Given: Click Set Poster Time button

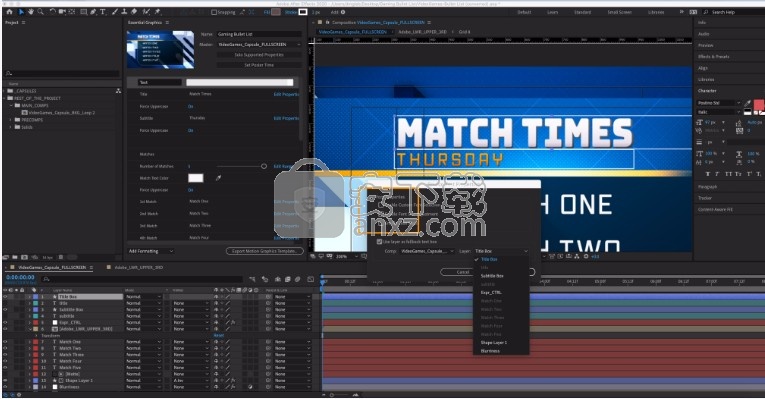Looking at the screenshot, I should click(x=259, y=65).
